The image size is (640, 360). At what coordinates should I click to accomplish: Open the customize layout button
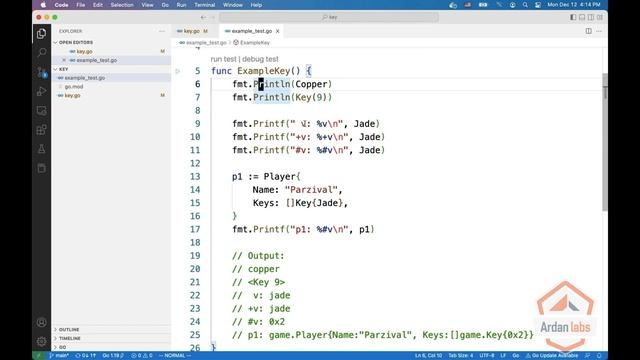coord(600,17)
